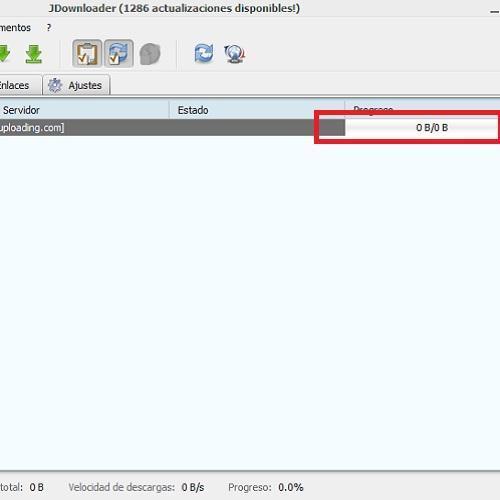The image size is (500, 500).
Task: Click the green download arrow with underline icon
Action: coord(34,54)
